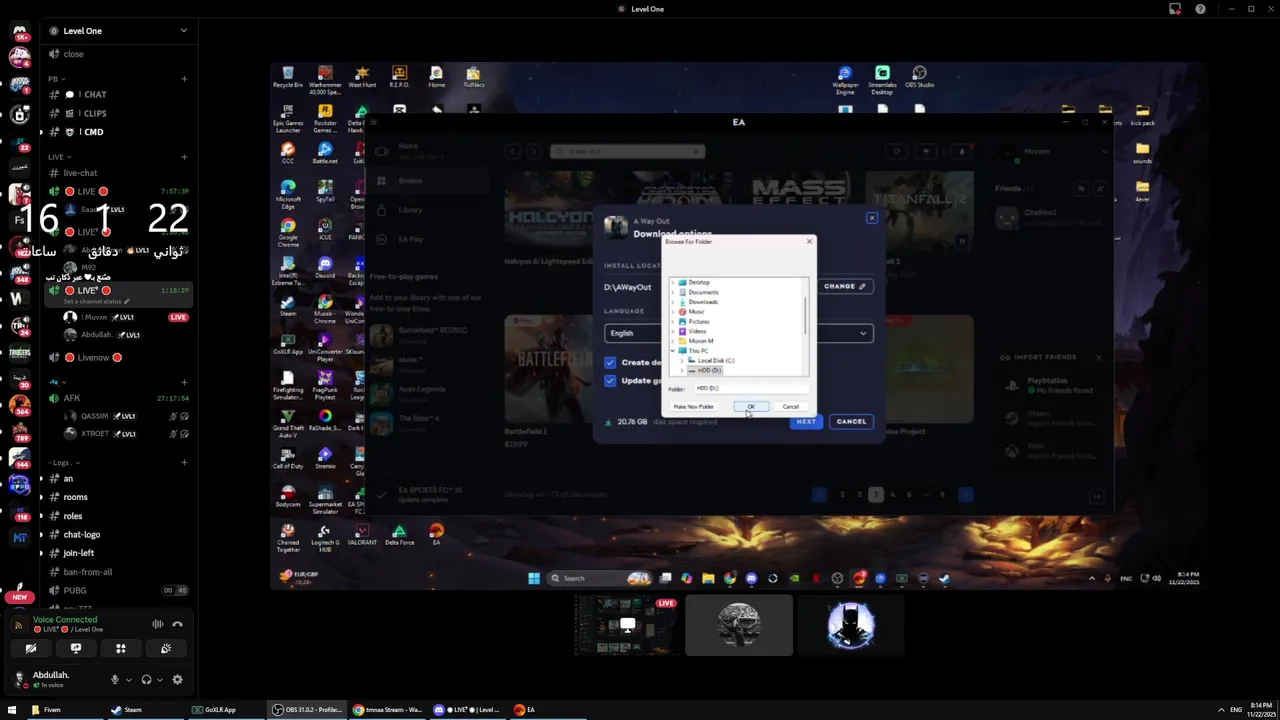The width and height of the screenshot is (1280, 720).
Task: Open Discord help icon in title bar
Action: (x=1200, y=9)
